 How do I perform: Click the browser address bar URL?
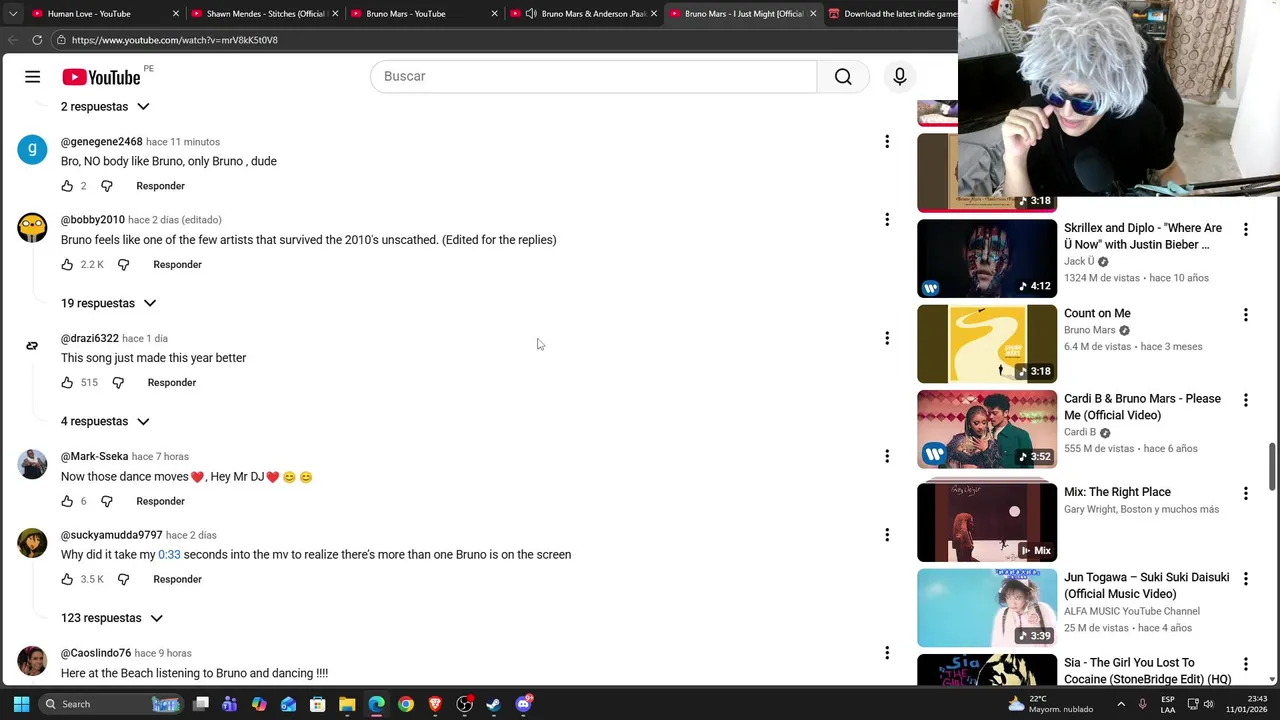175,40
